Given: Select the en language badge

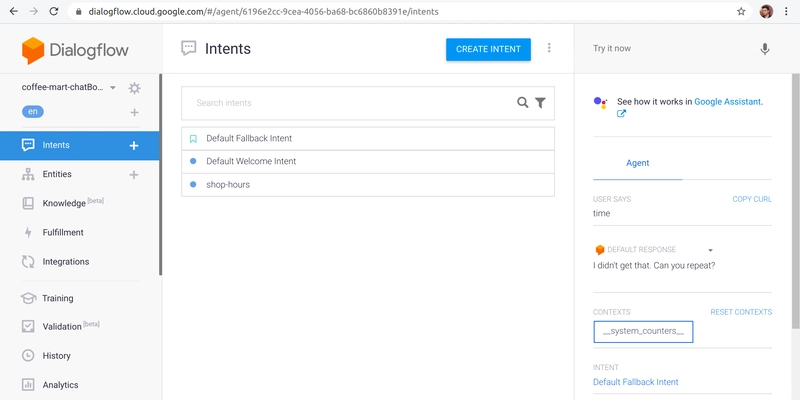Looking at the screenshot, I should pyautogui.click(x=33, y=112).
